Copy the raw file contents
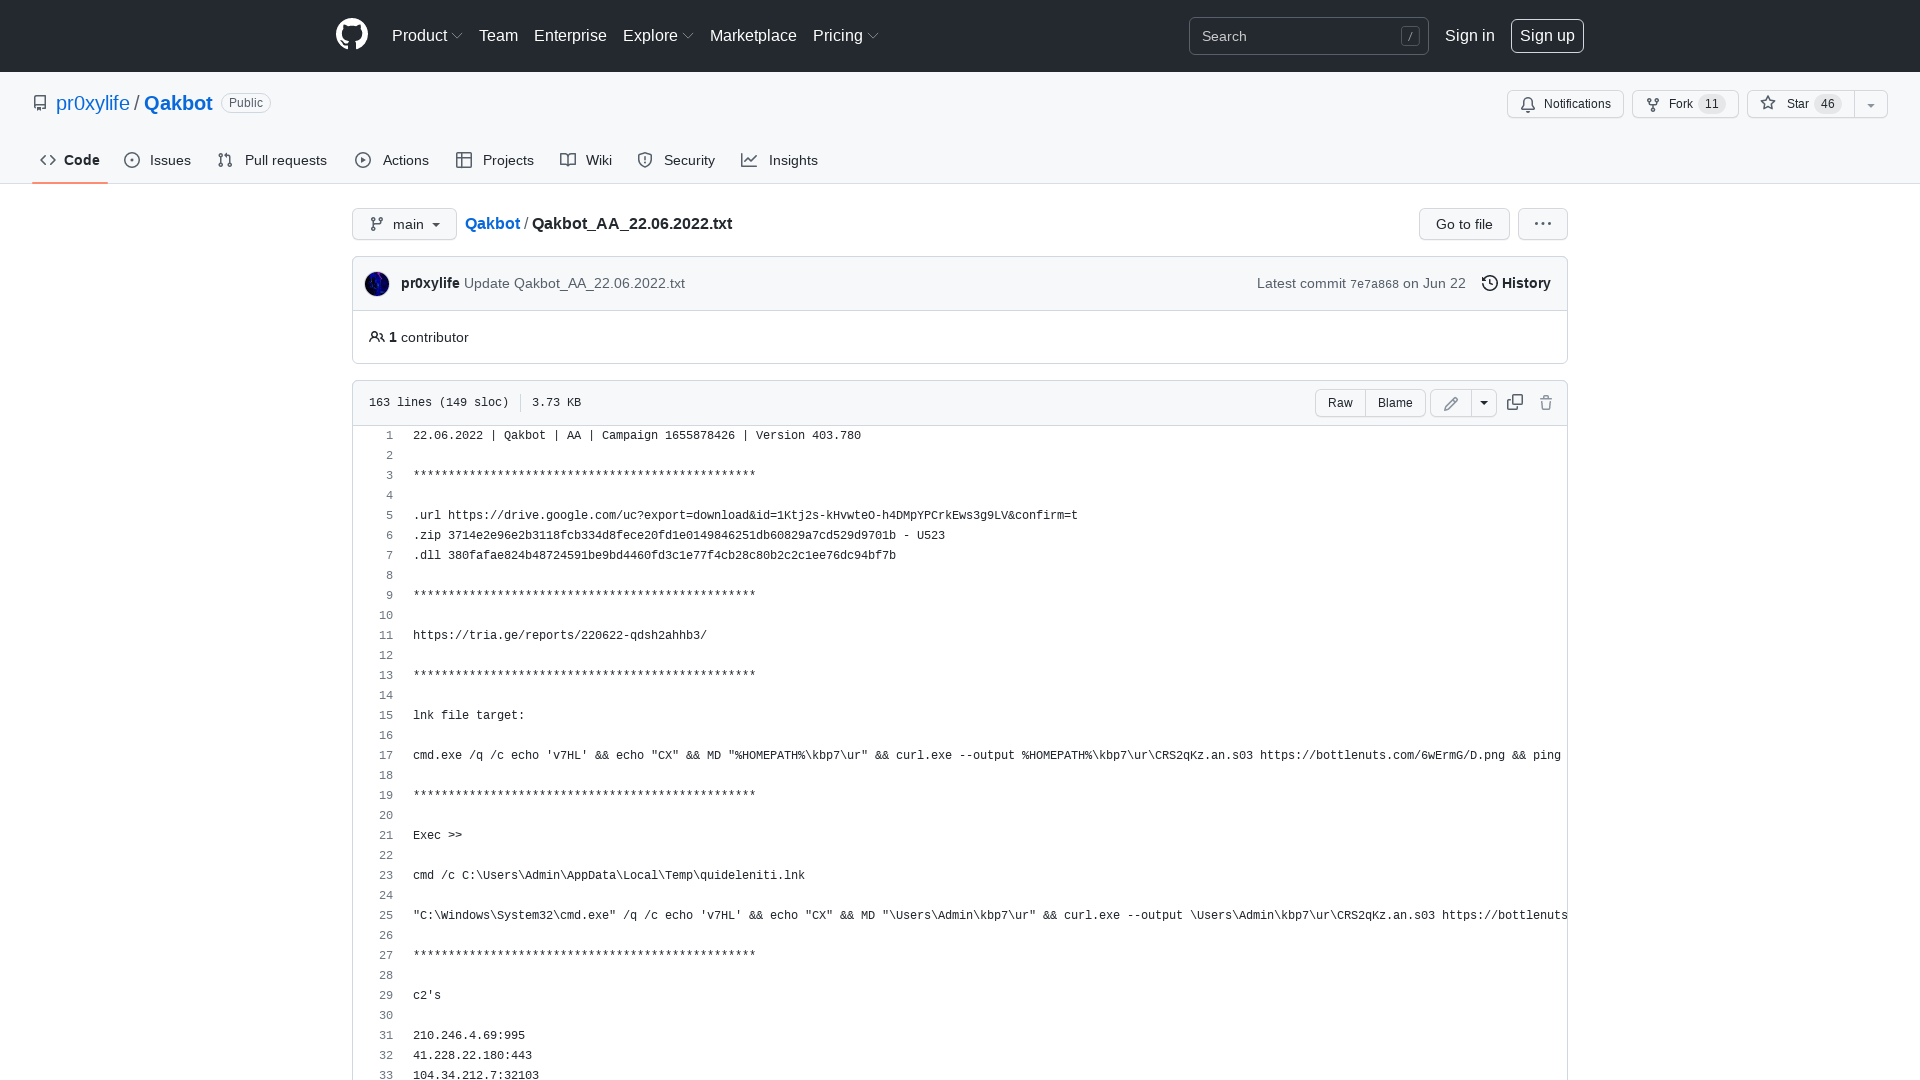The height and width of the screenshot is (1080, 1920). [x=1514, y=402]
